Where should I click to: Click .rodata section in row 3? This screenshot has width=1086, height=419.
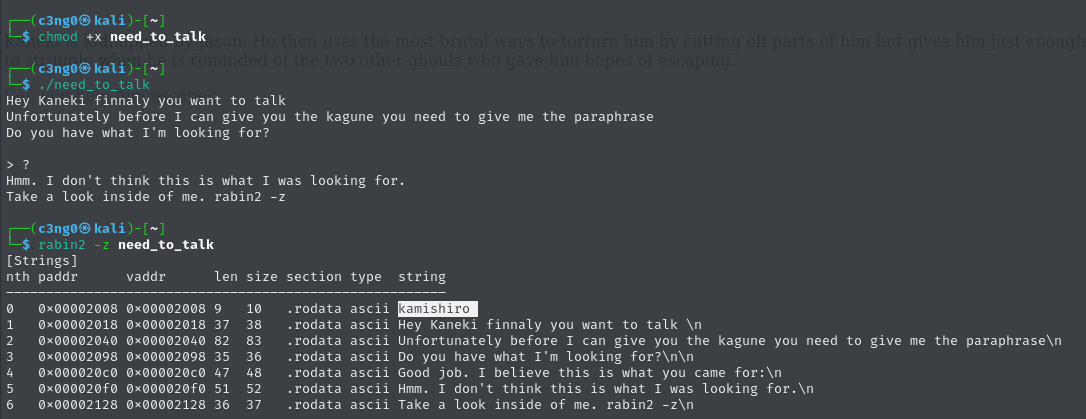(314, 357)
